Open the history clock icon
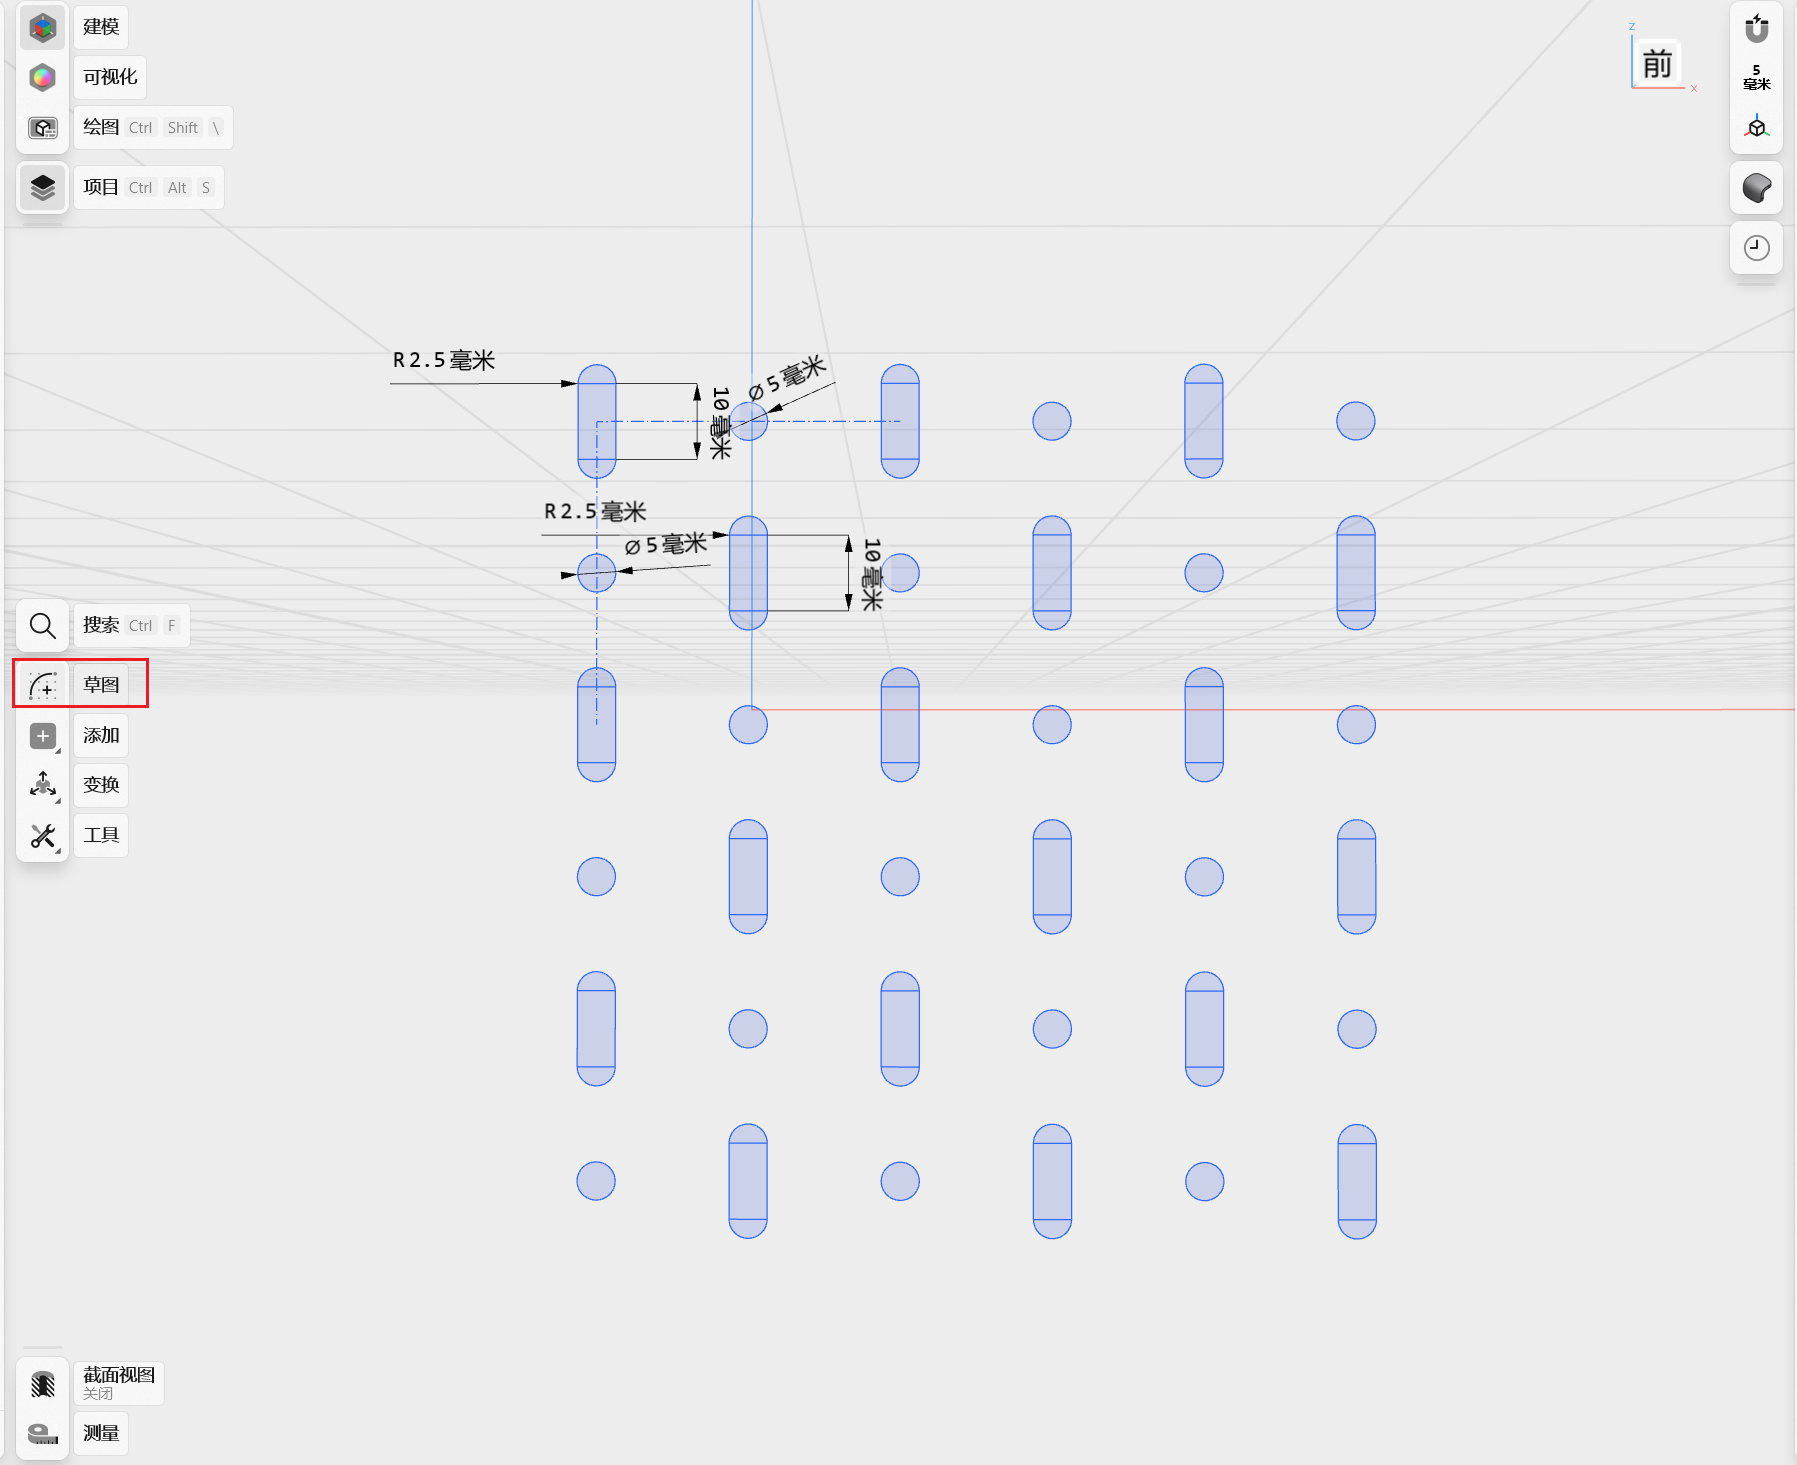Screen dimensions: 1797x1465 [1756, 248]
